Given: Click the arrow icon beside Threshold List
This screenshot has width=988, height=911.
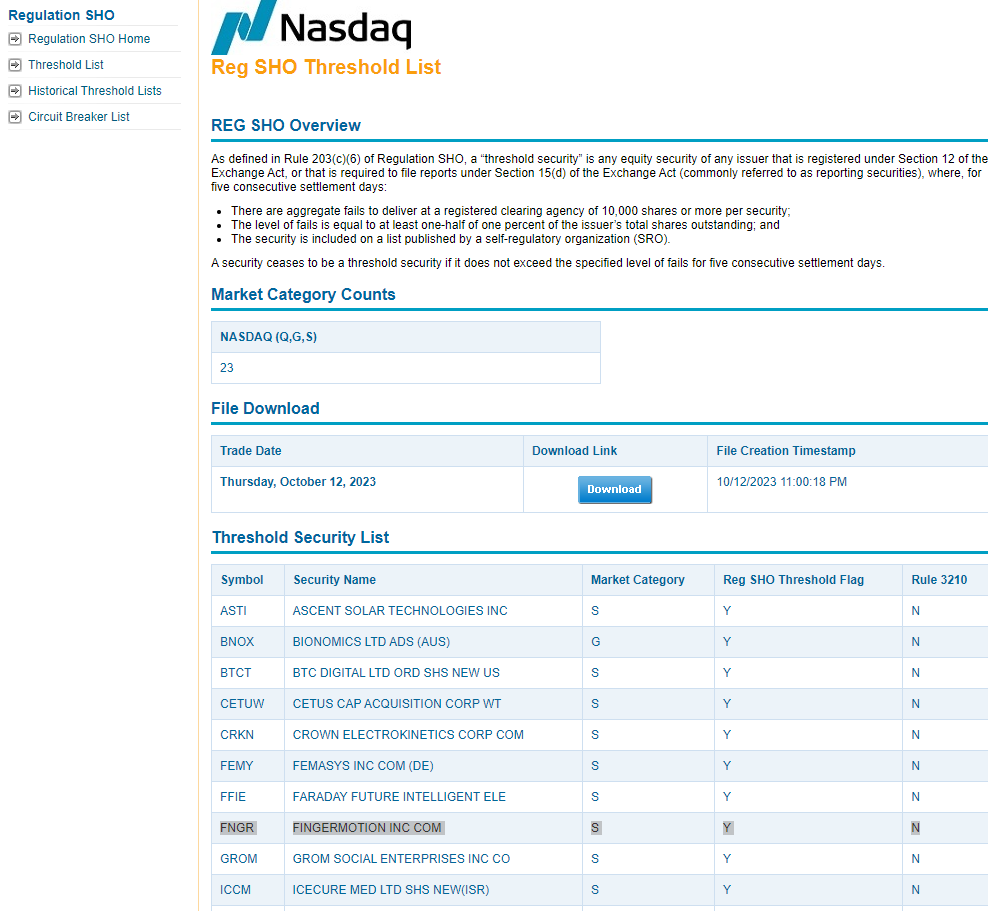Looking at the screenshot, I should coord(15,65).
